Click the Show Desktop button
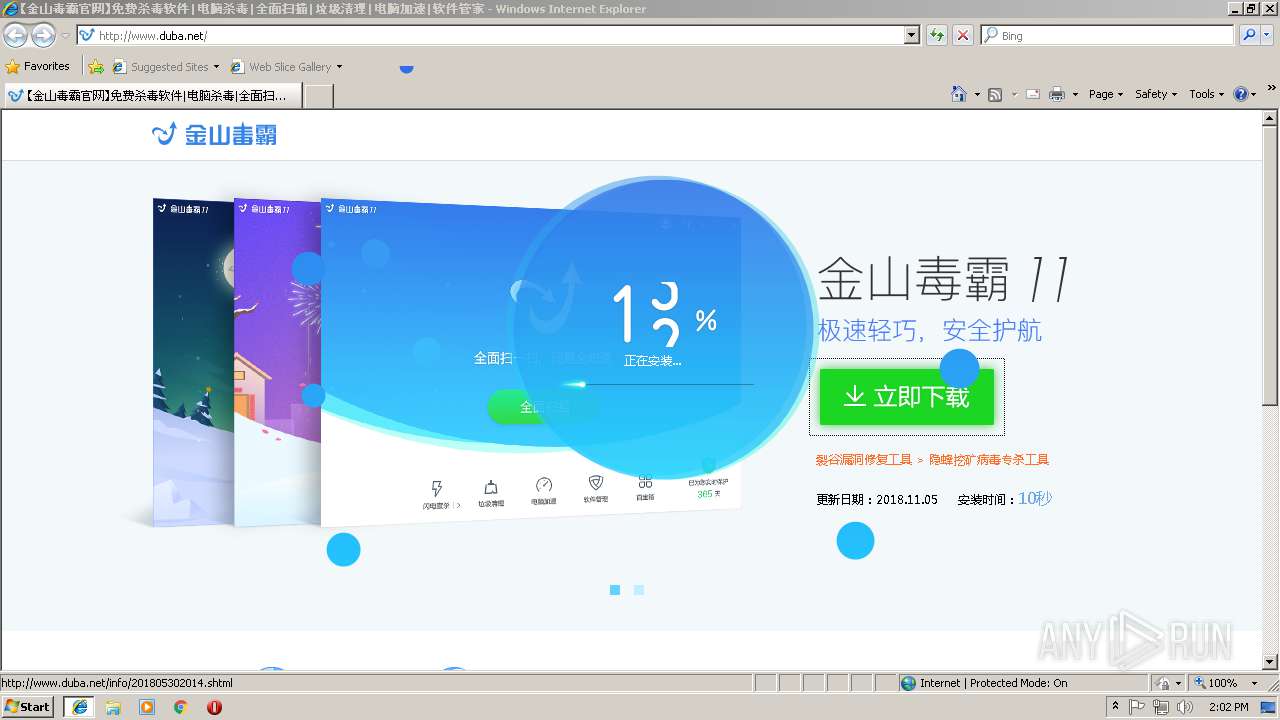The width and height of the screenshot is (1280, 720). tap(1269, 707)
